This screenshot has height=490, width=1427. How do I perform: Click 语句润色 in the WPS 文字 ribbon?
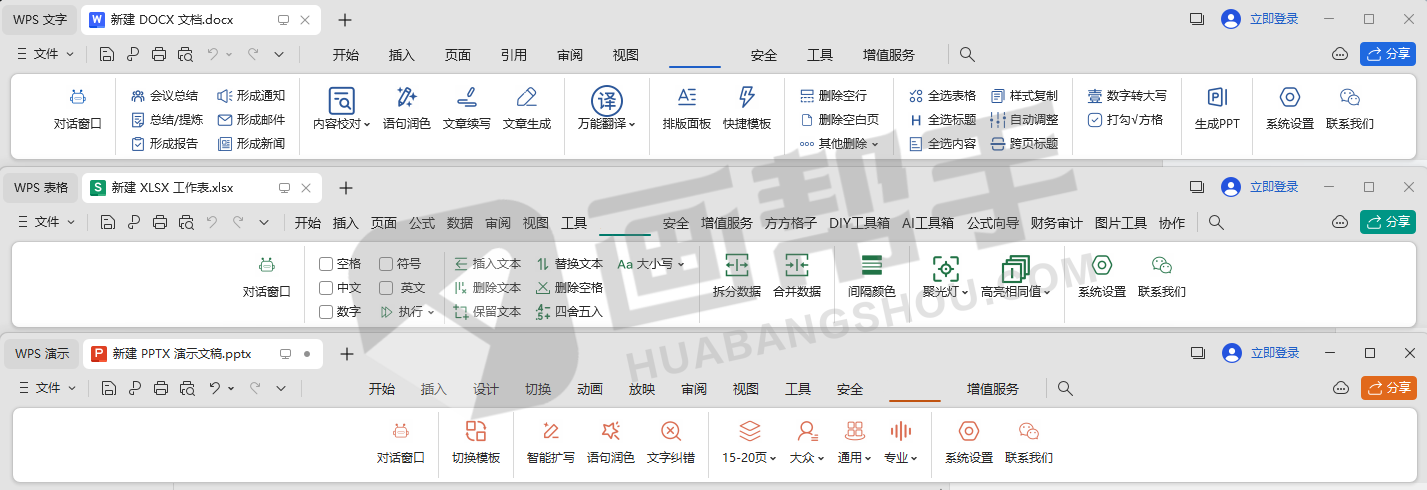[x=407, y=110]
